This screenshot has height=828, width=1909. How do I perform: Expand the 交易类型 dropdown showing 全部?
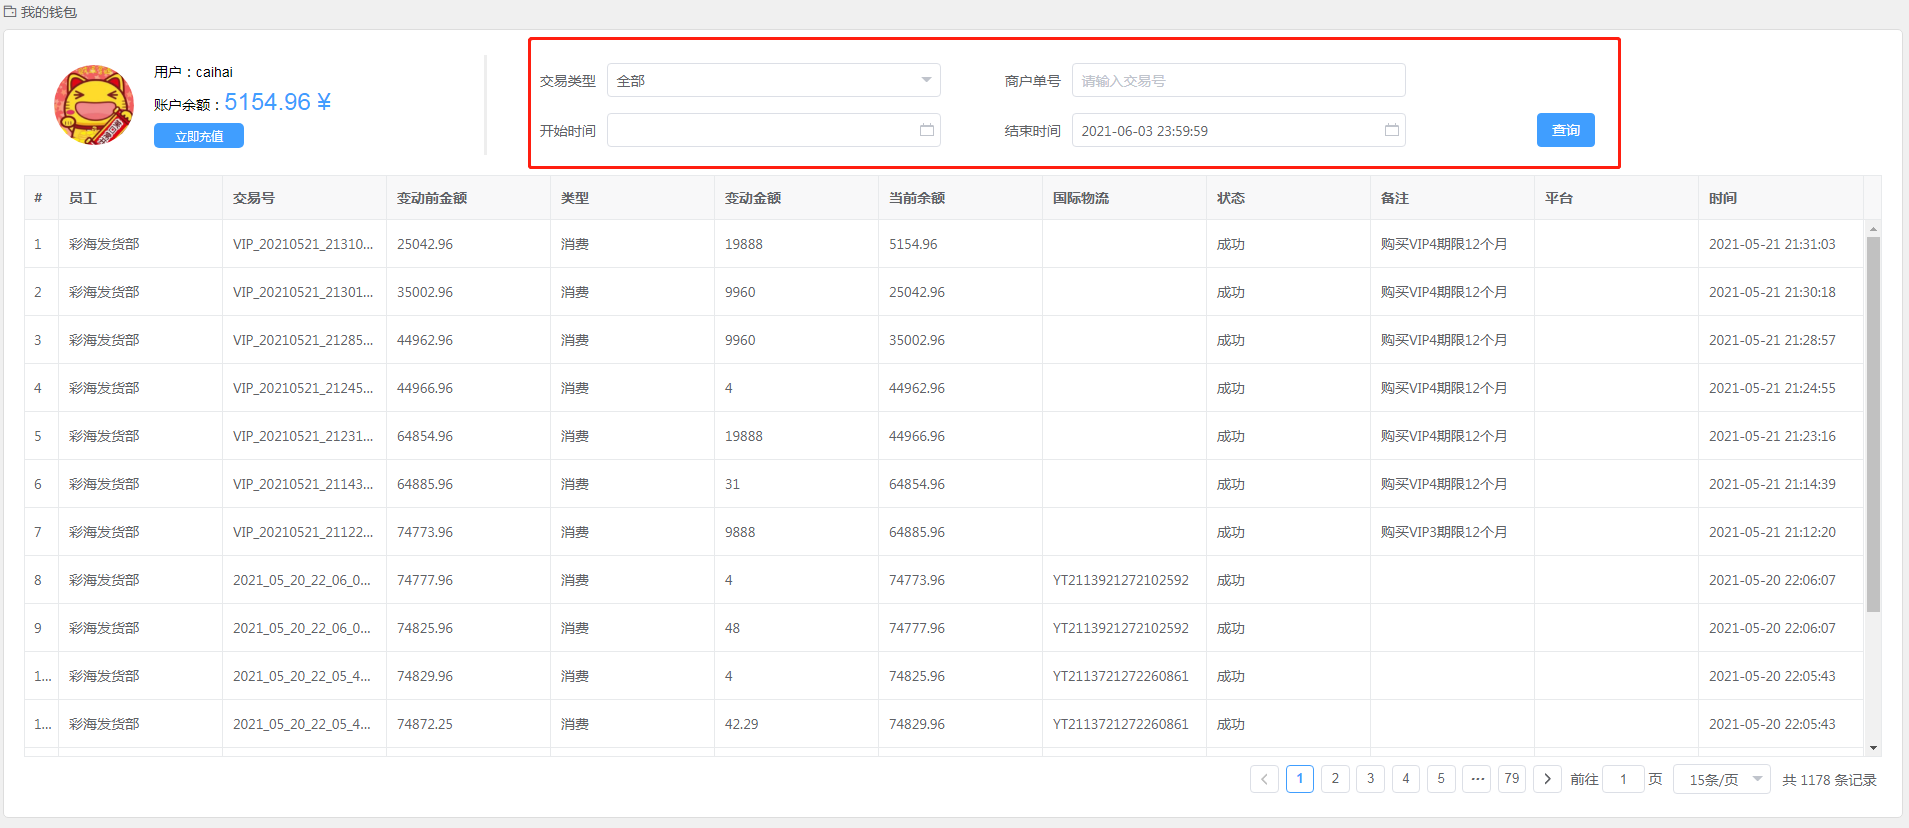773,80
